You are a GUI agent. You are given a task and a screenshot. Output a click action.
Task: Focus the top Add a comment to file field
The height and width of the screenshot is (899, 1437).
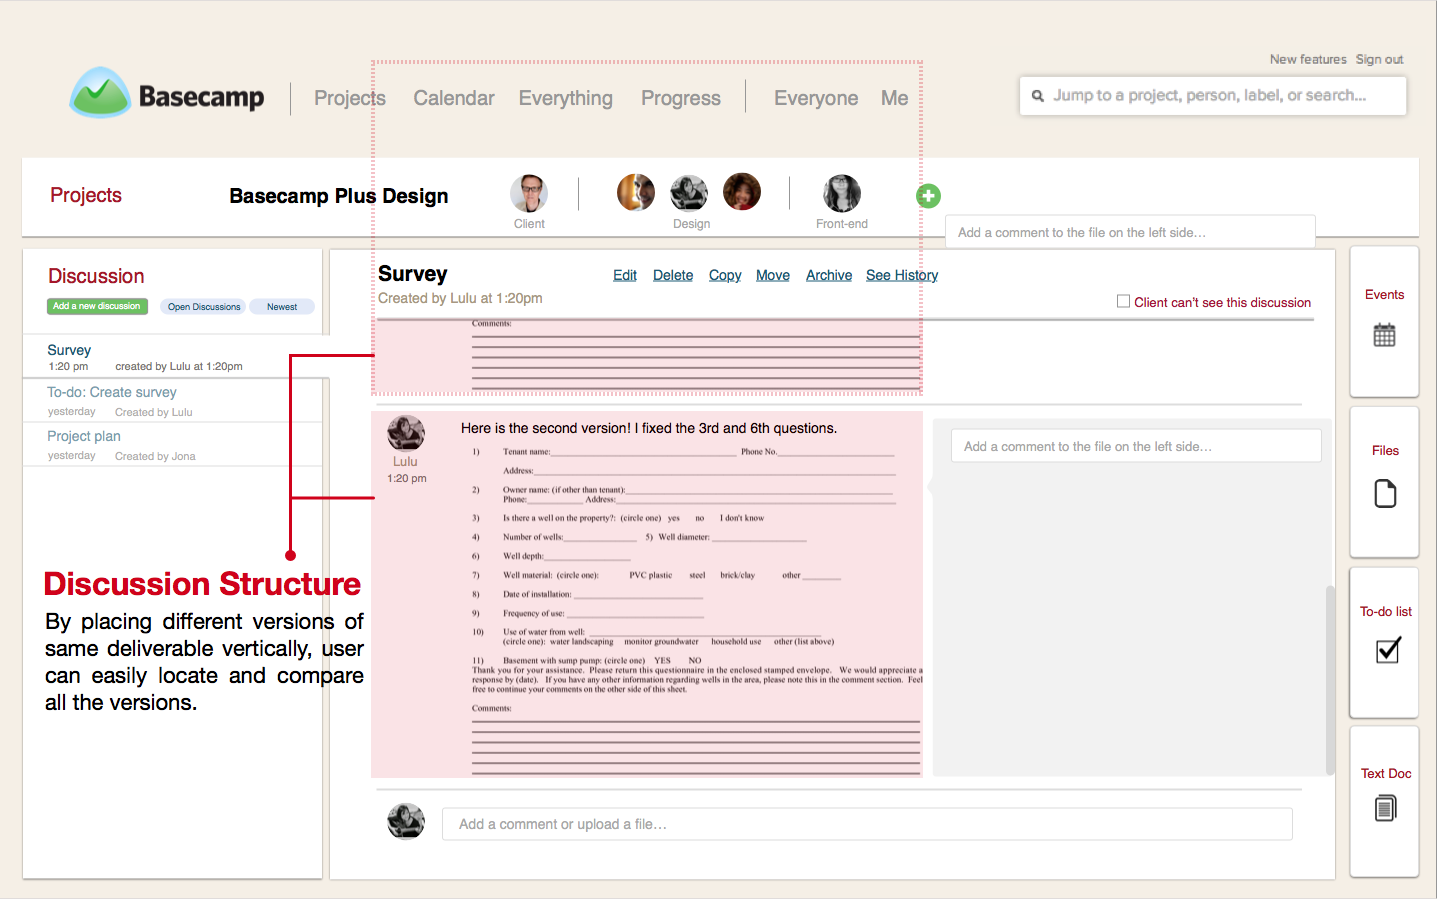point(1130,232)
